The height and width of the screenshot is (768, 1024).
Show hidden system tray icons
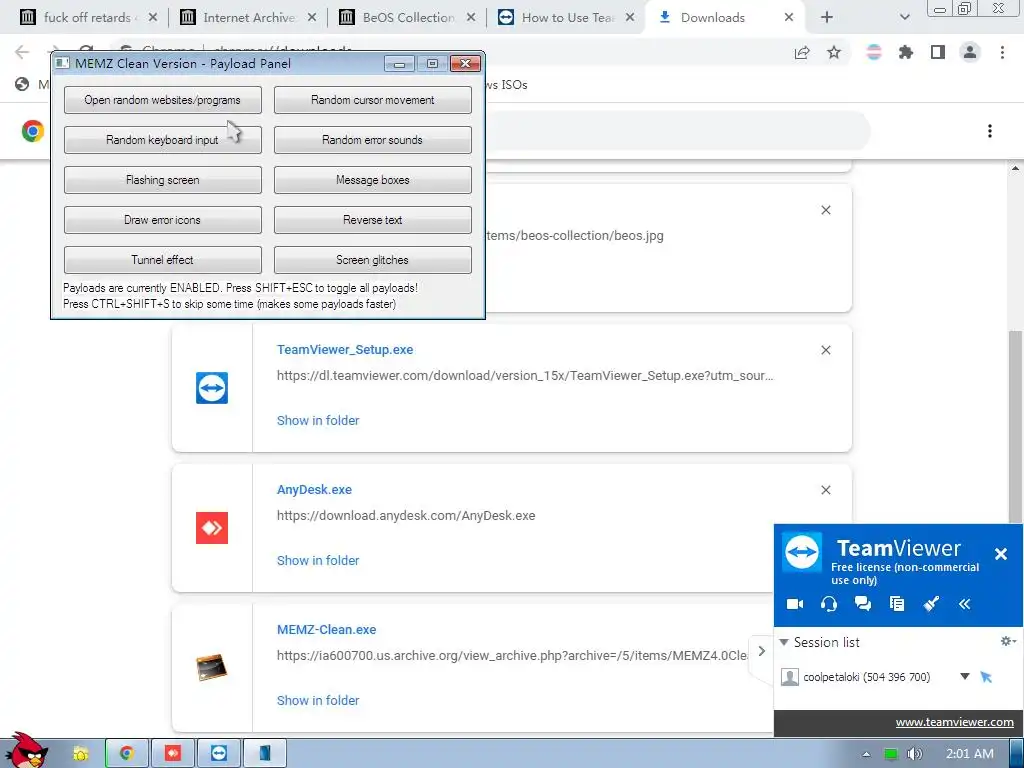[867, 754]
